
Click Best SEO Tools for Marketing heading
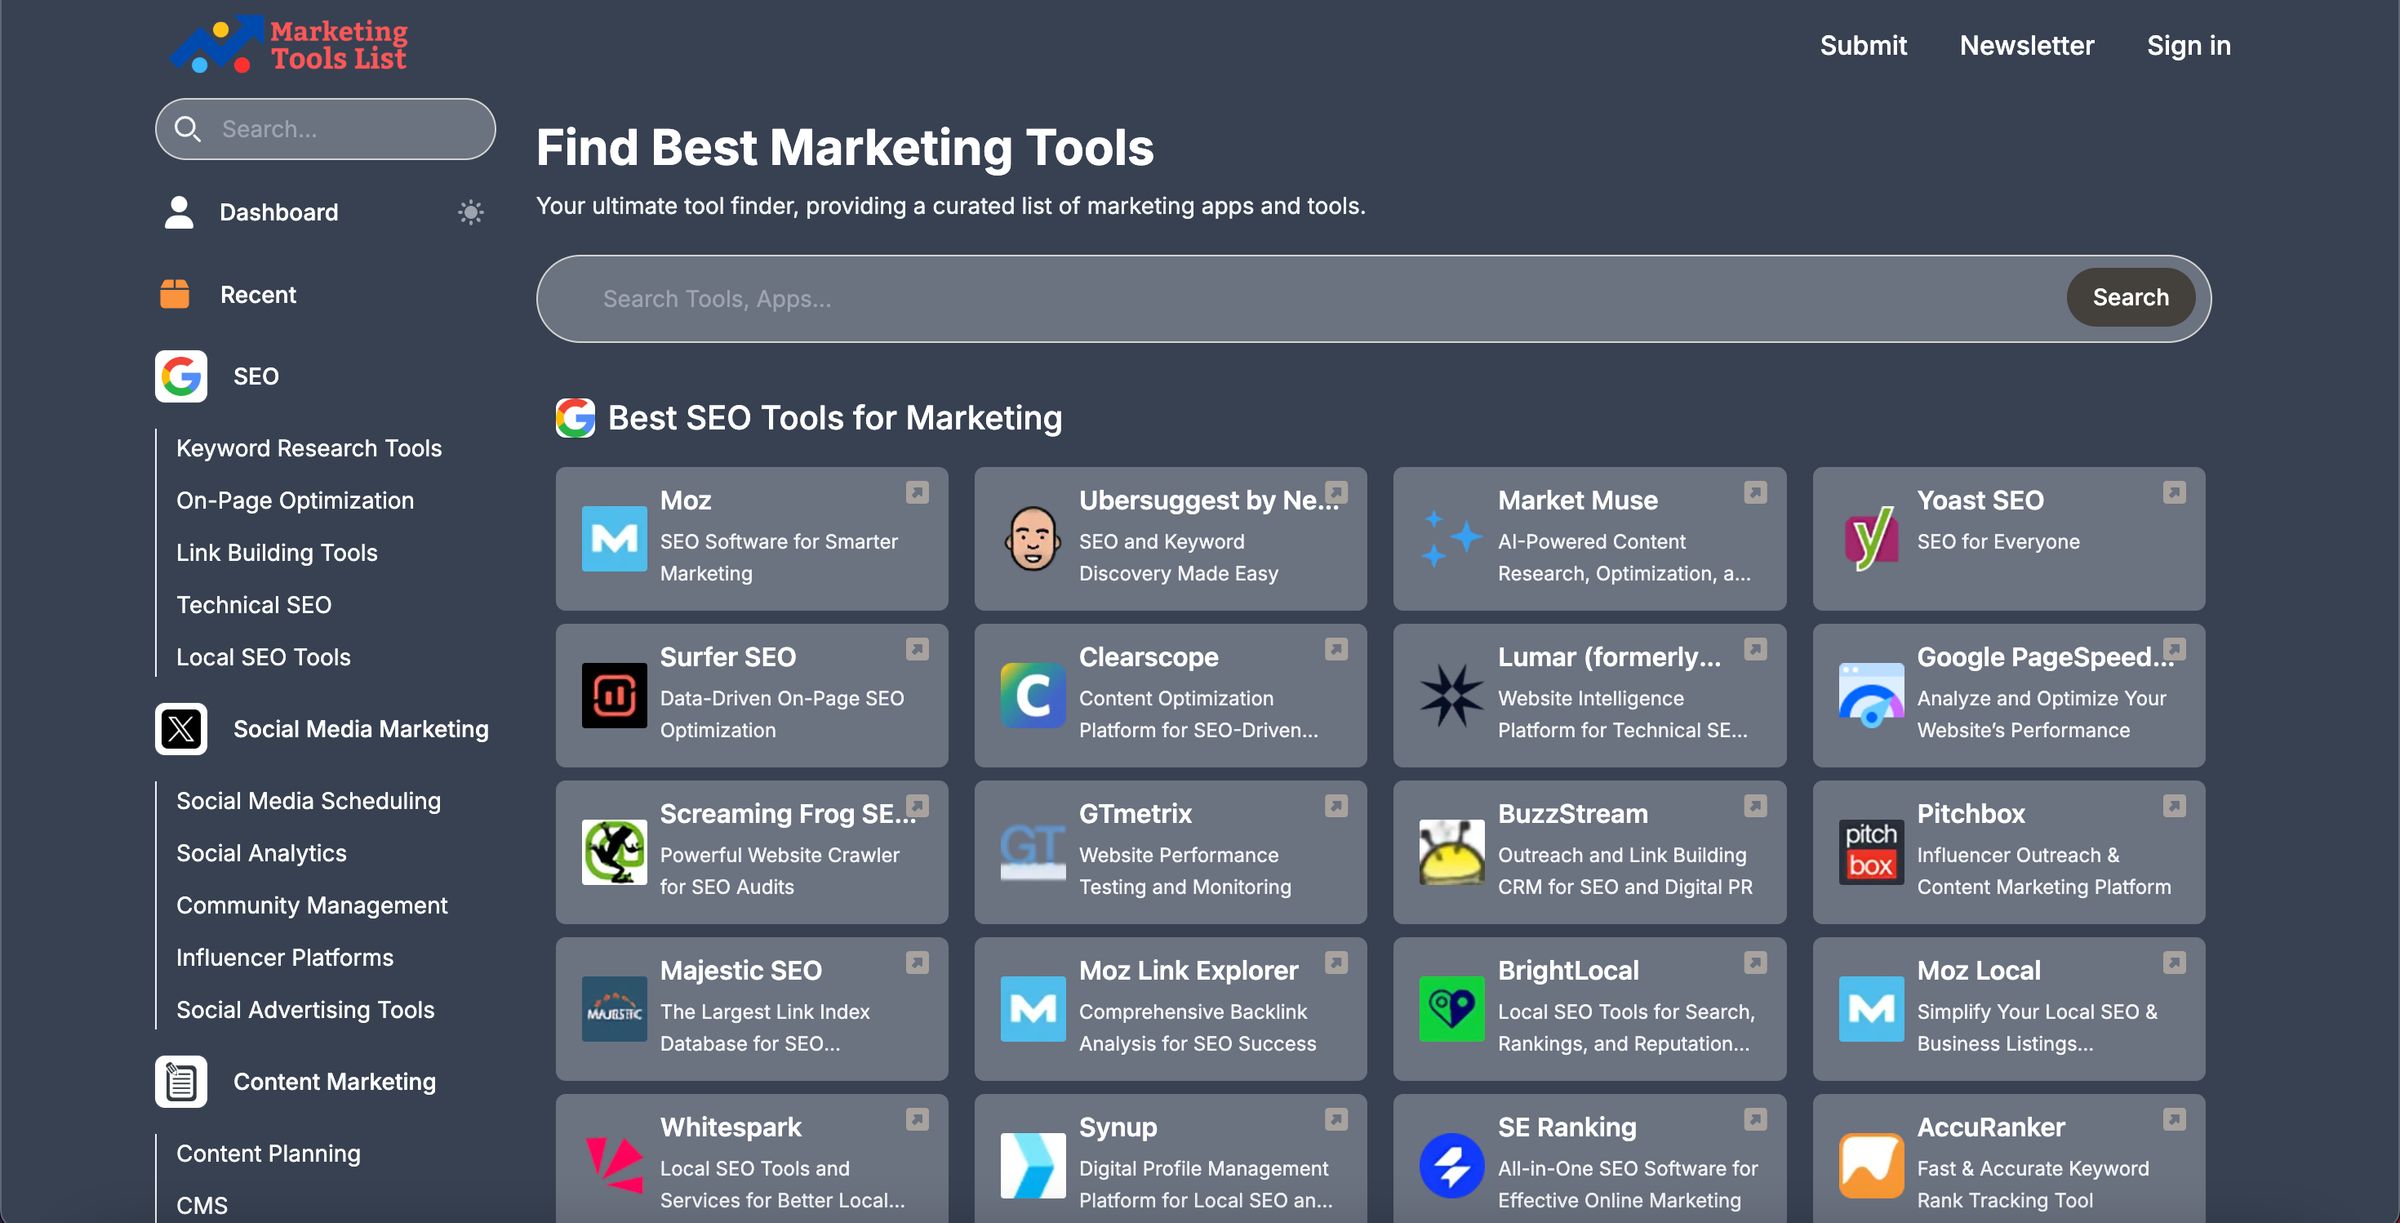835,418
